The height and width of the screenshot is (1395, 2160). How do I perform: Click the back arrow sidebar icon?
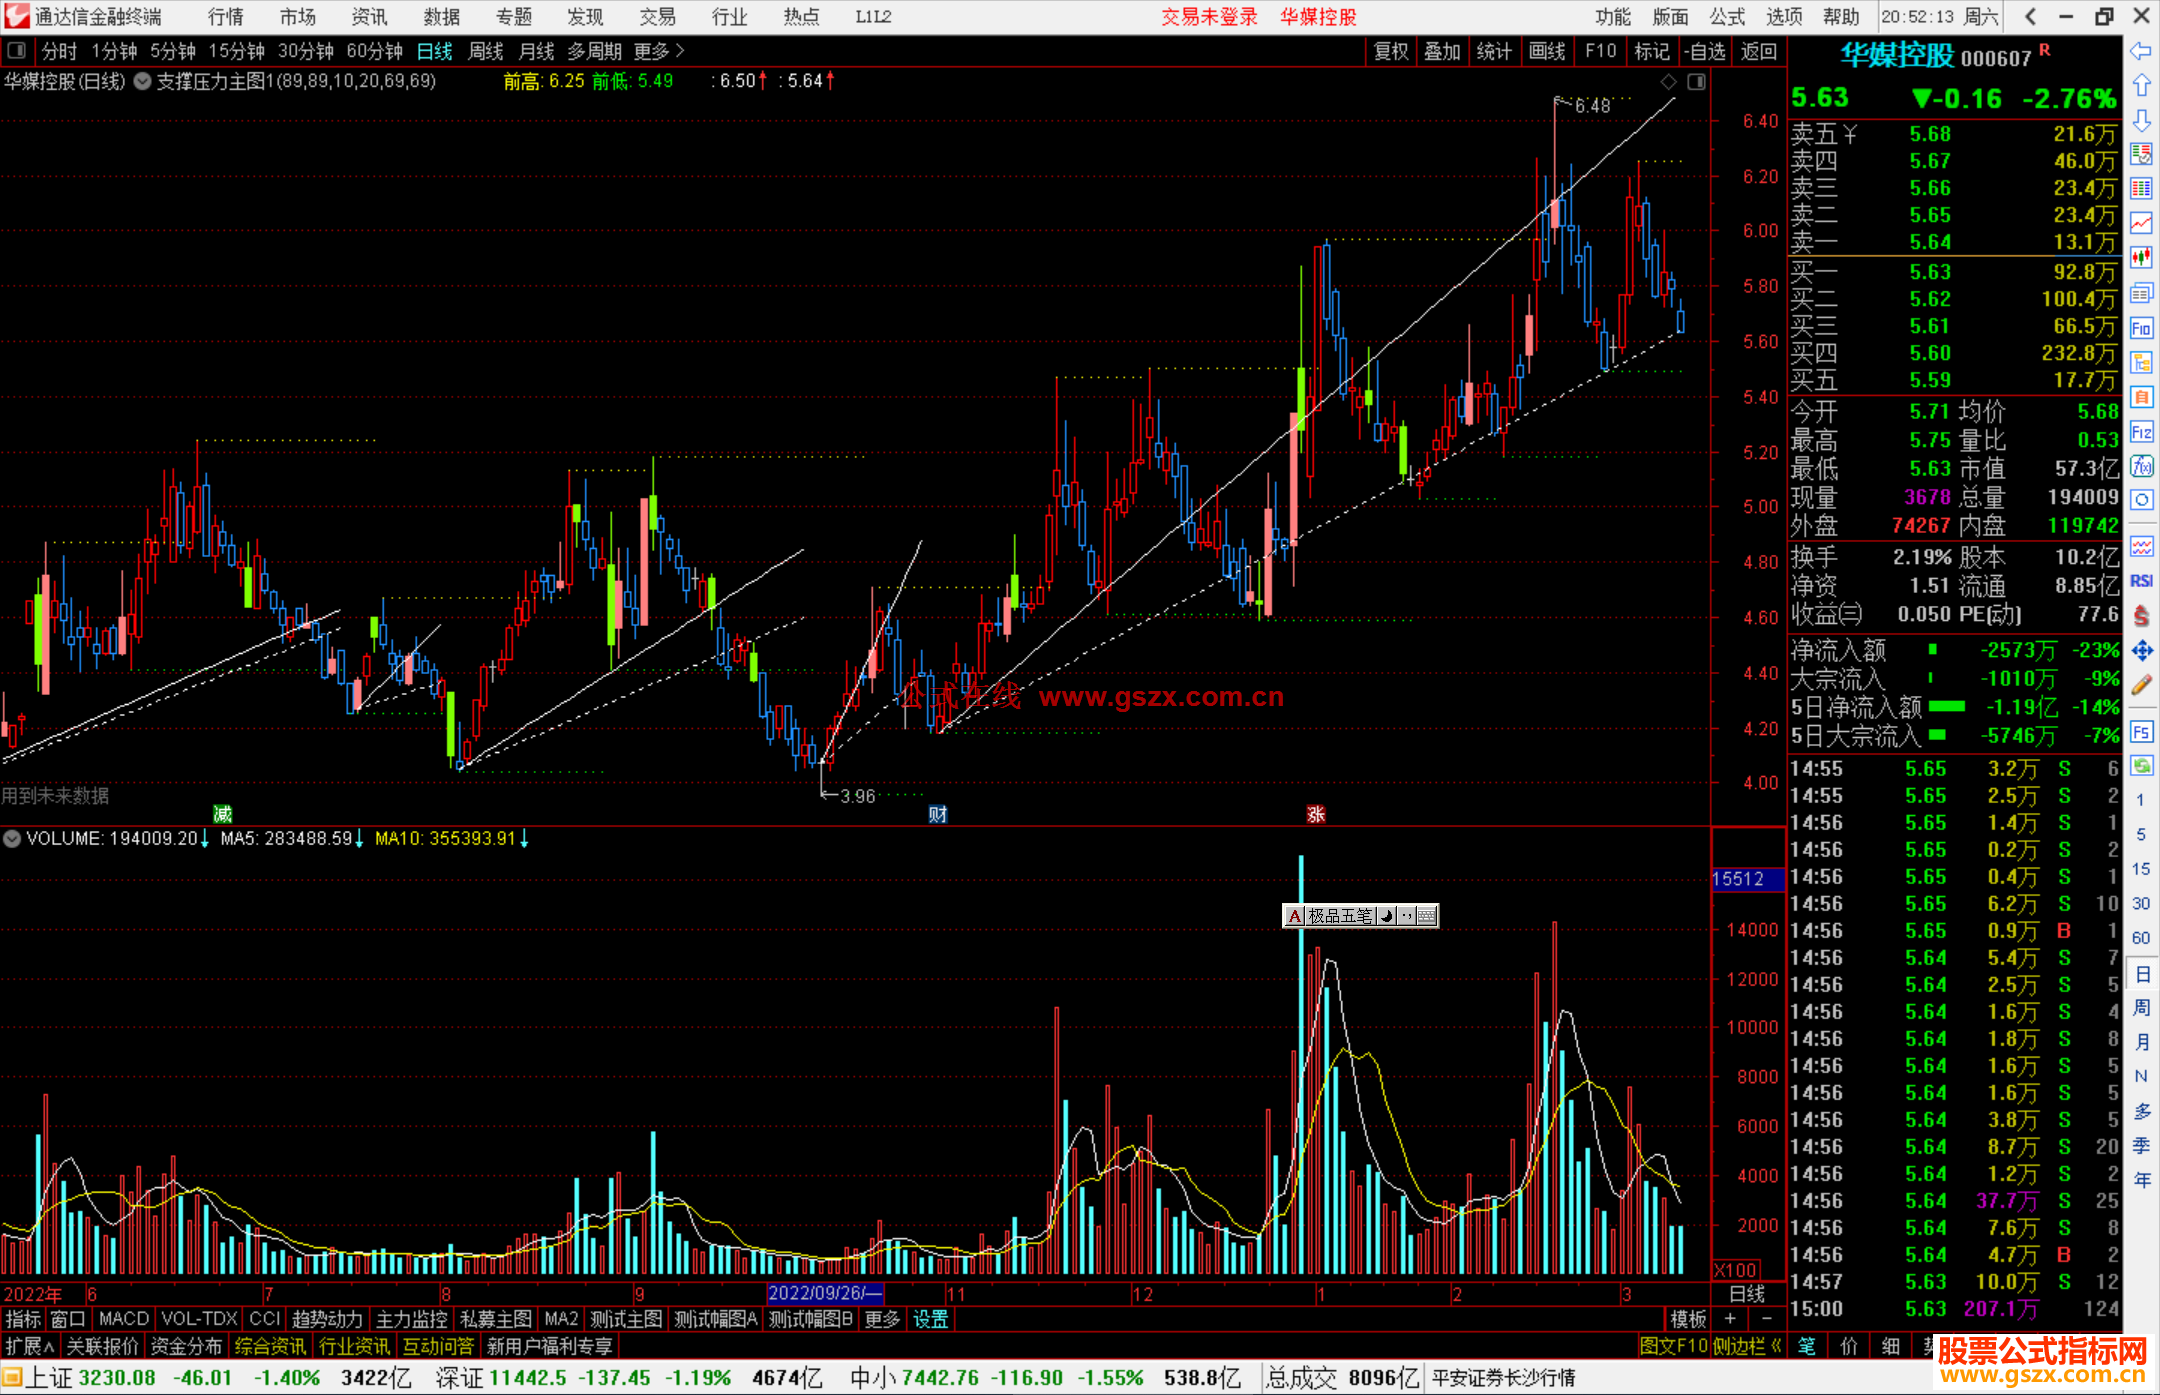click(2141, 51)
